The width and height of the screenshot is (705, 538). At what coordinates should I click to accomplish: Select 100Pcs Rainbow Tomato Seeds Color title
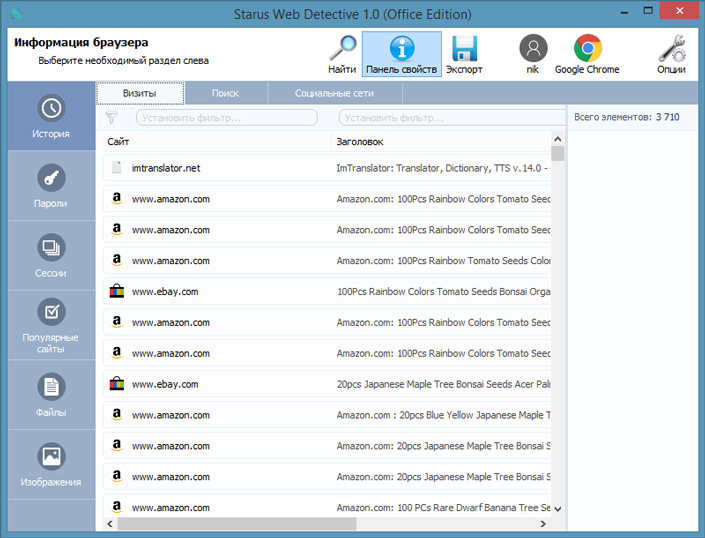pos(443,261)
